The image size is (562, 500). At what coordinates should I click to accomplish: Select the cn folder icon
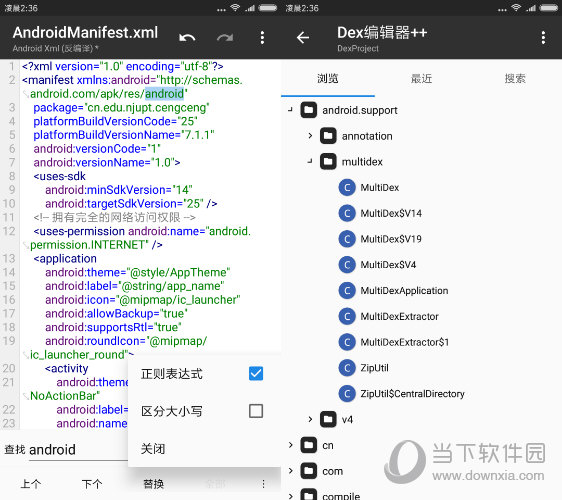(x=309, y=445)
